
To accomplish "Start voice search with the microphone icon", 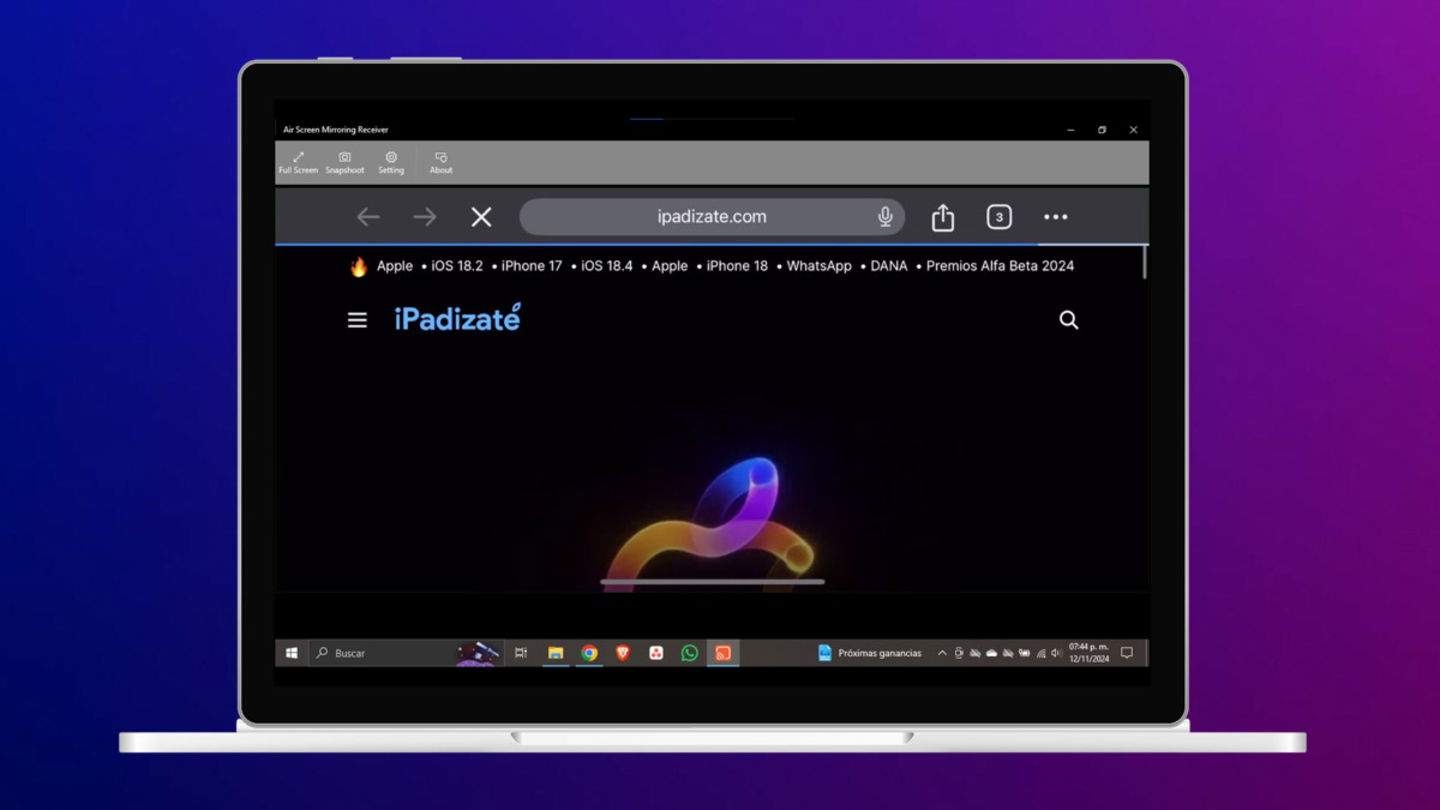I will pos(884,216).
